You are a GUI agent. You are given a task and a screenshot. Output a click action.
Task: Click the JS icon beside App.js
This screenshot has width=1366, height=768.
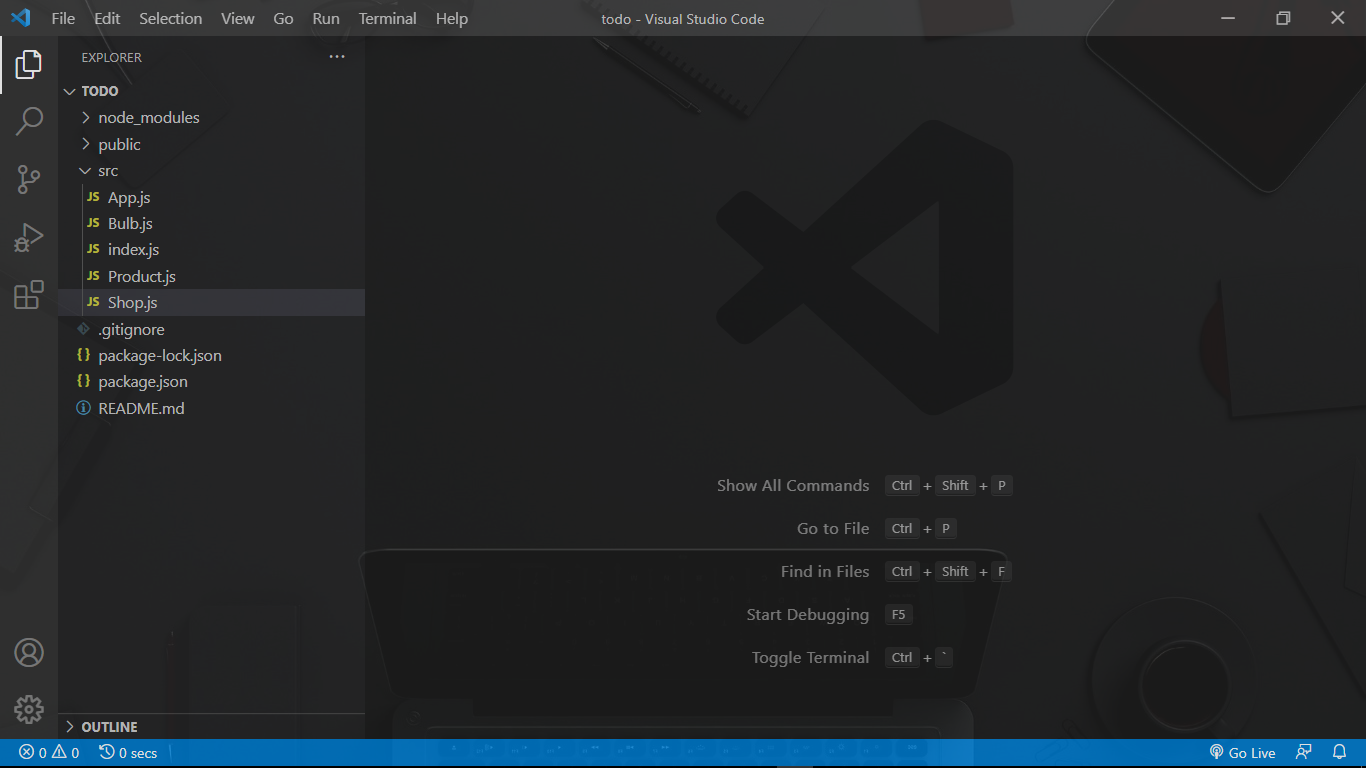tap(93, 198)
